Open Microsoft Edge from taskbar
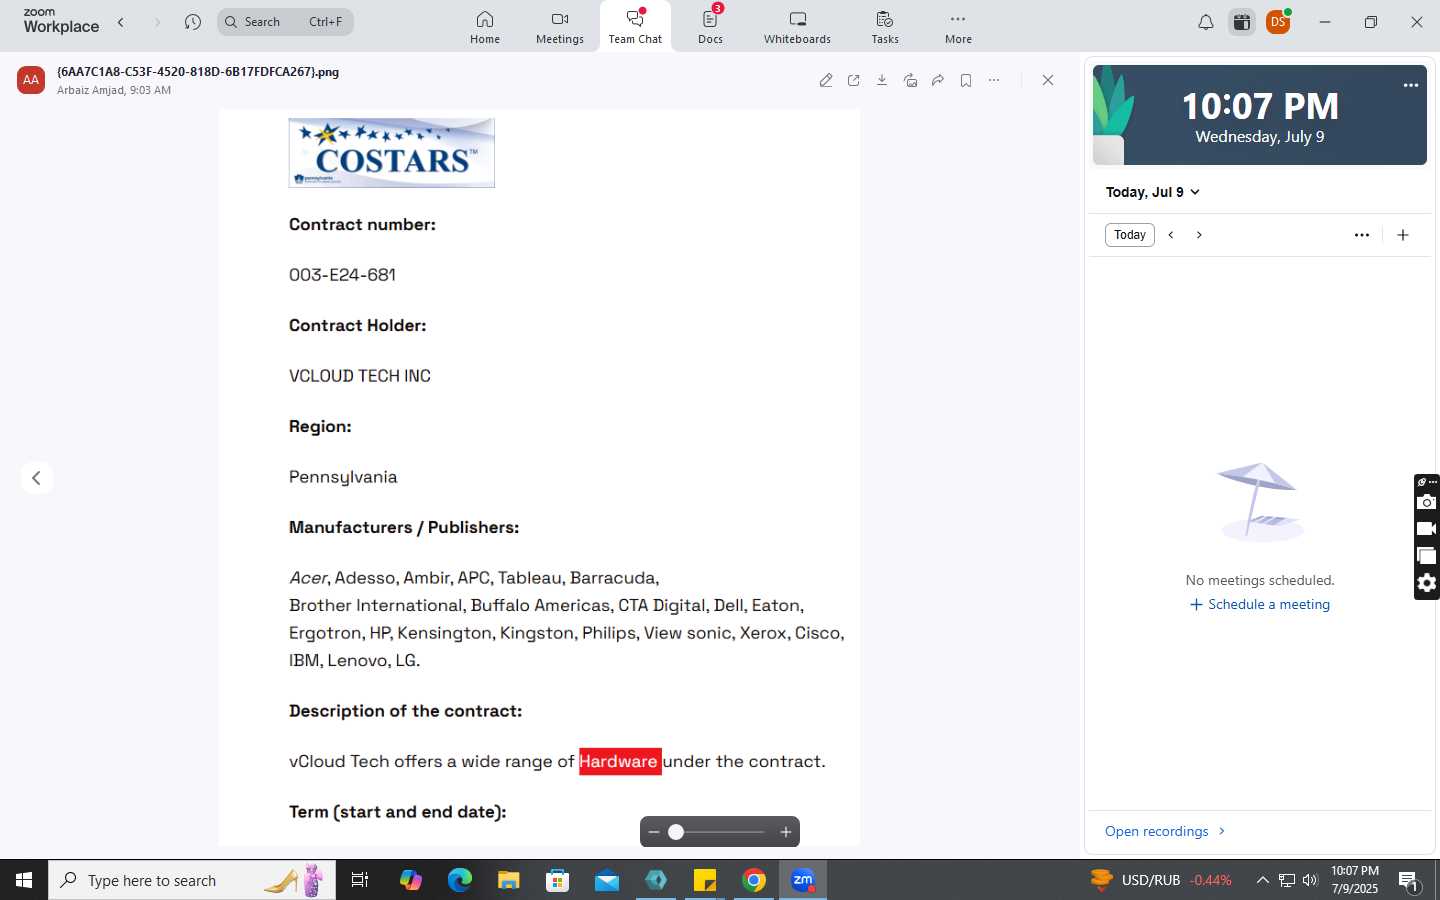Screen dimensions: 1440x900 (460, 880)
